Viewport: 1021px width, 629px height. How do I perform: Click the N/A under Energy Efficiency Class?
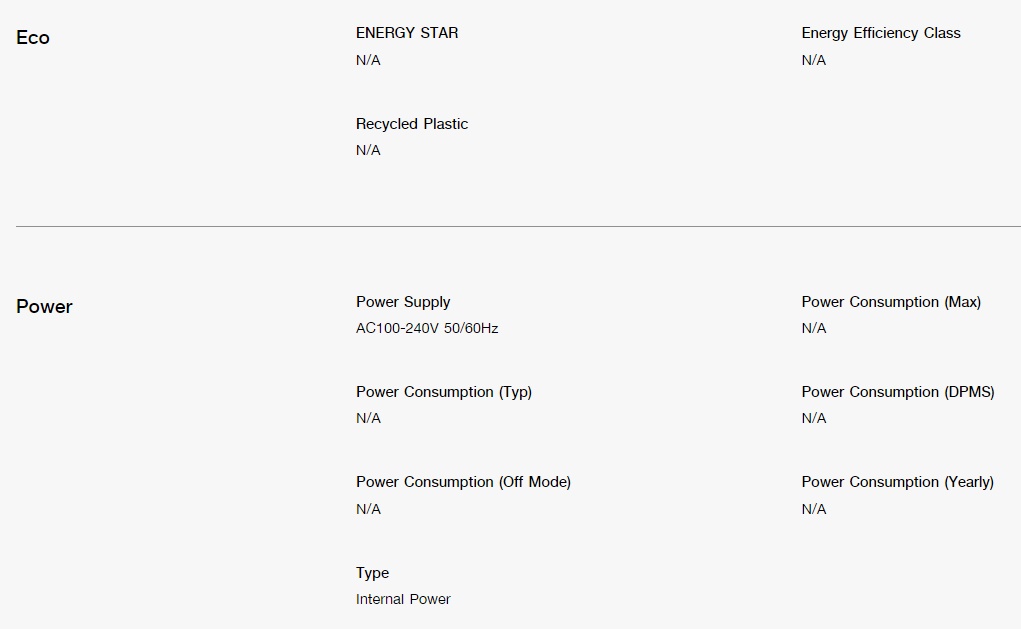click(x=814, y=60)
